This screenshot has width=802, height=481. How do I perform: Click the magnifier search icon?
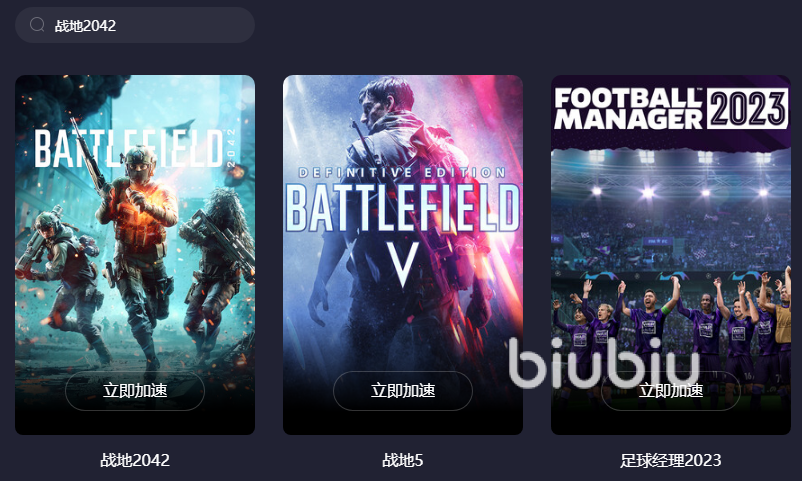[37, 25]
